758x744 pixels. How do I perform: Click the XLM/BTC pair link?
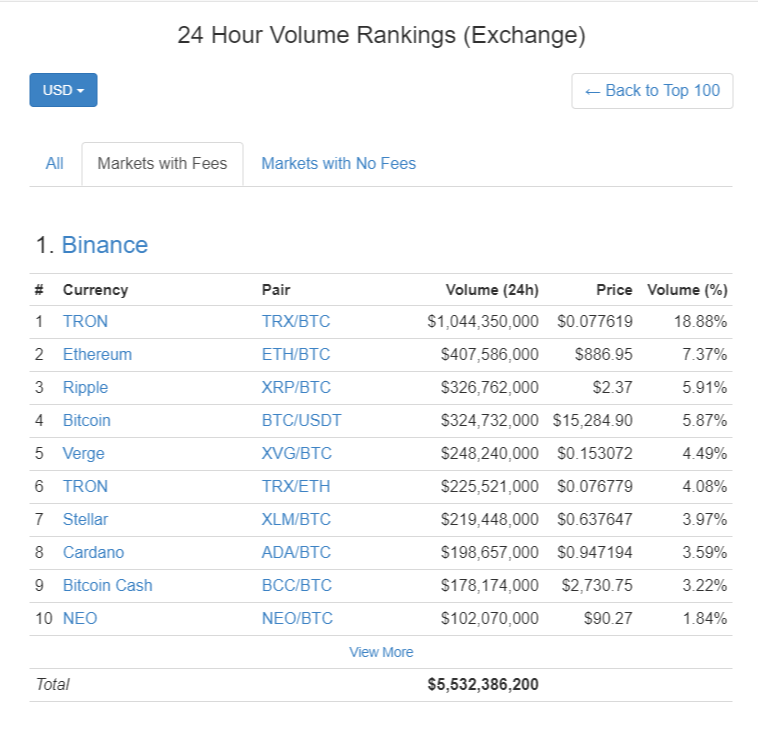pyautogui.click(x=296, y=519)
